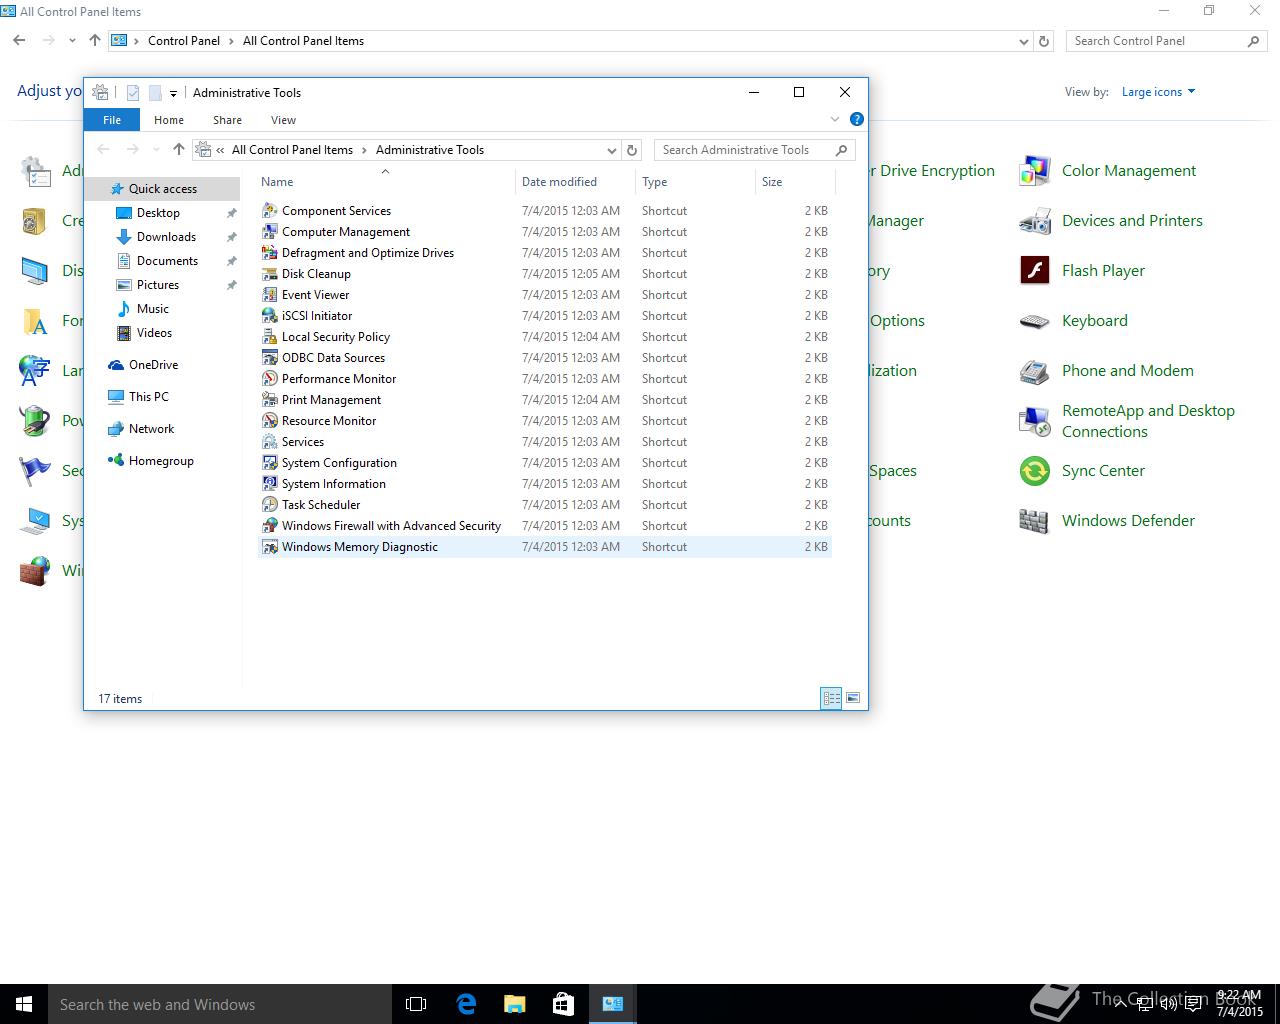Select the Performance Monitor icon

269,379
